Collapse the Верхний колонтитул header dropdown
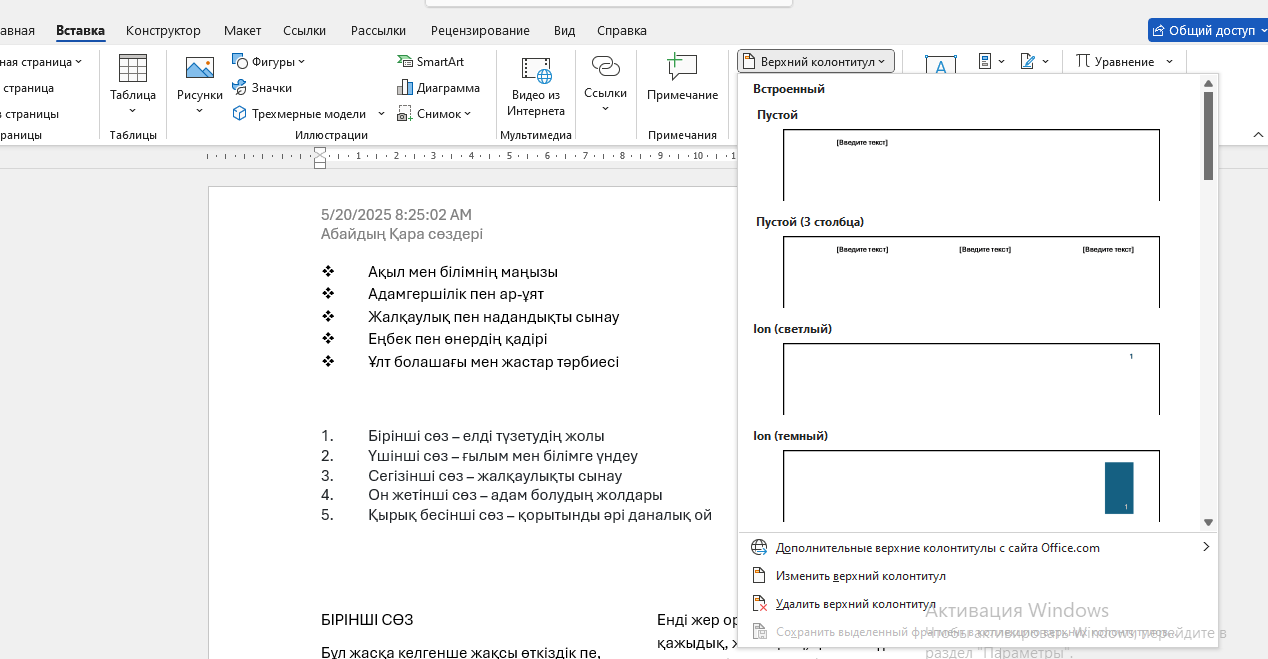1268x659 pixels. 815,61
